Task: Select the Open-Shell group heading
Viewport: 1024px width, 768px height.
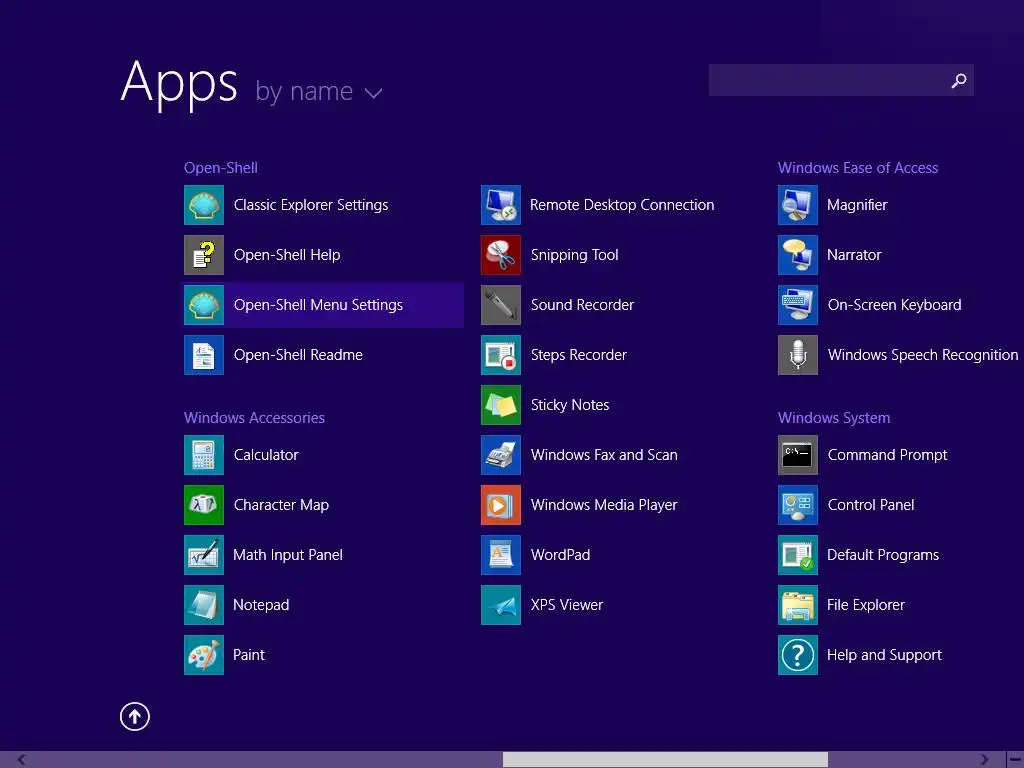Action: tap(221, 168)
